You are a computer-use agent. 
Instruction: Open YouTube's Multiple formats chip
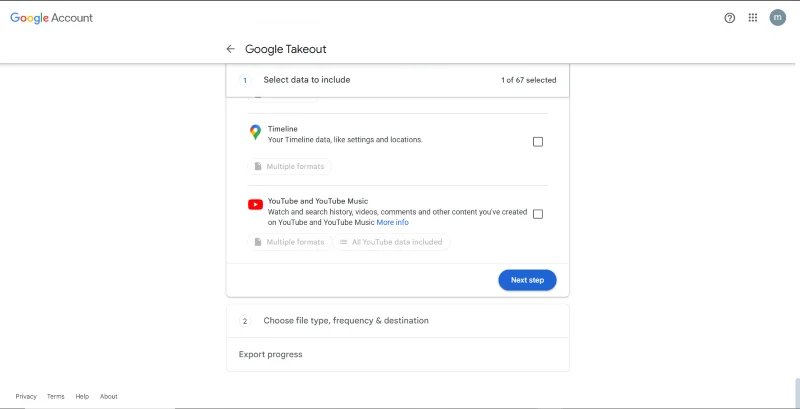(289, 242)
